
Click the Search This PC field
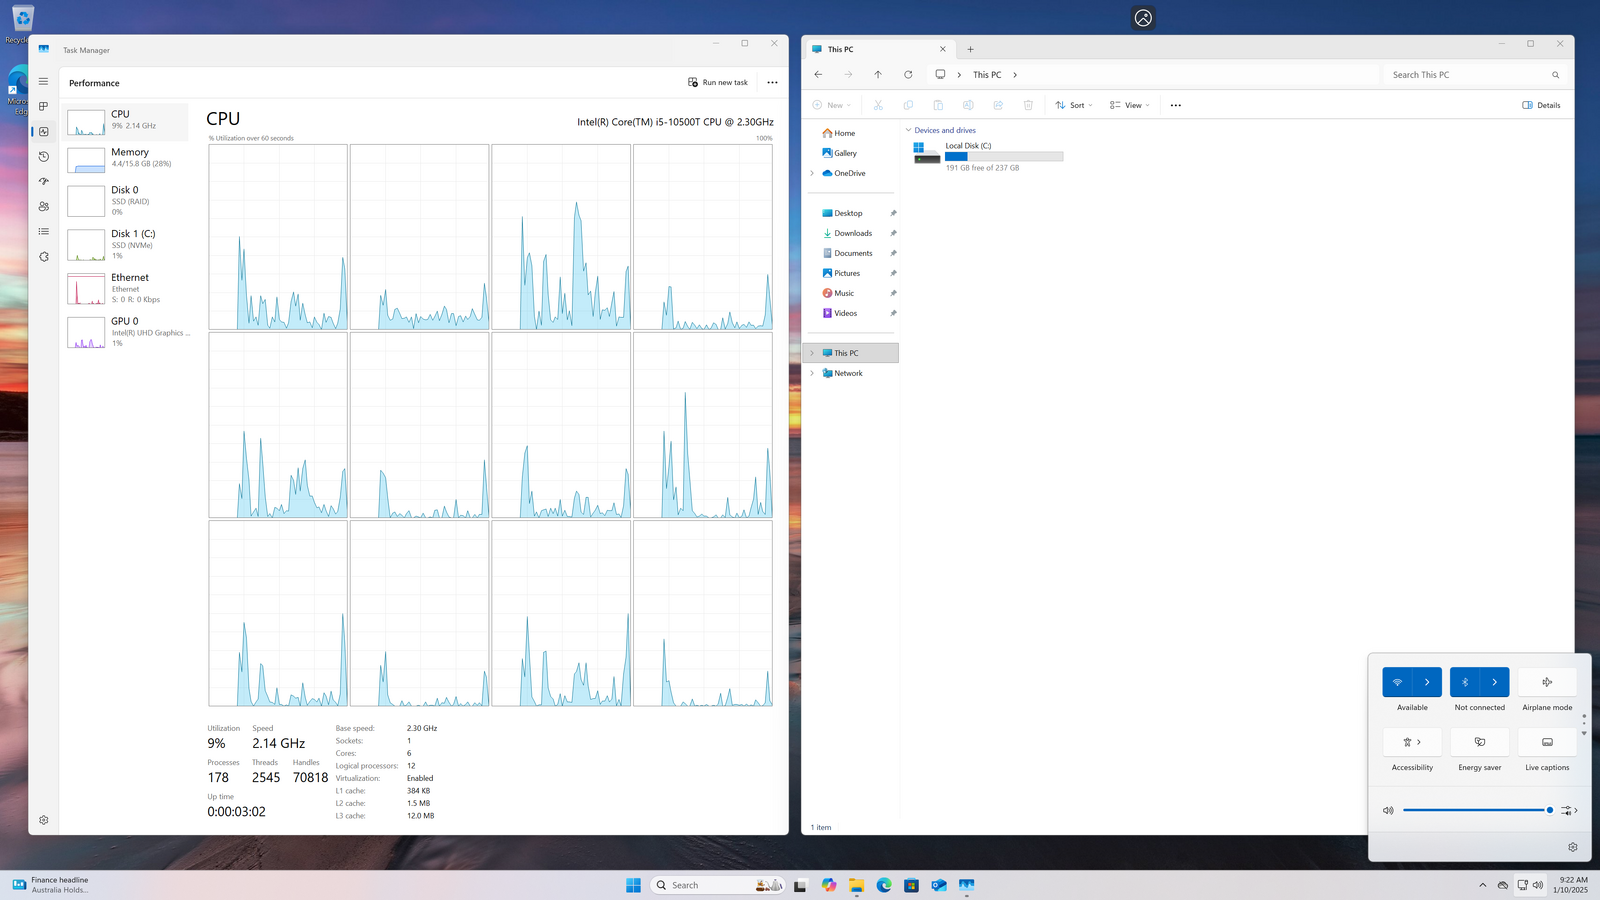[1465, 75]
